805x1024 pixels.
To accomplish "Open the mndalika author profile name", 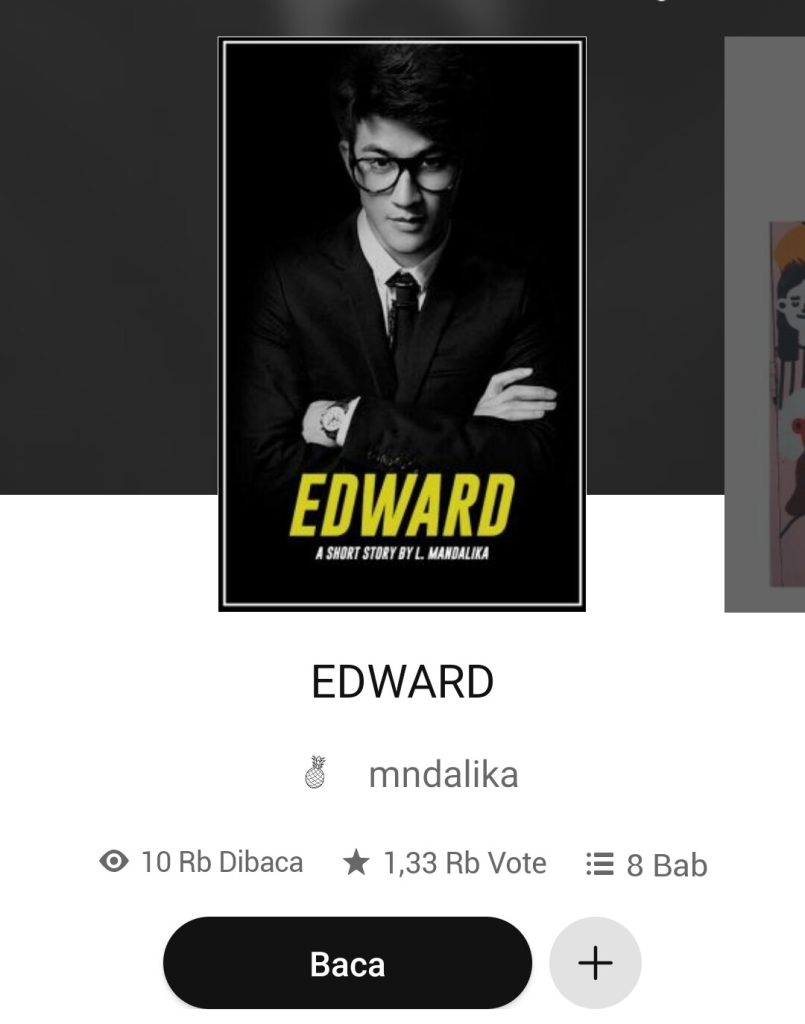I will coord(443,775).
